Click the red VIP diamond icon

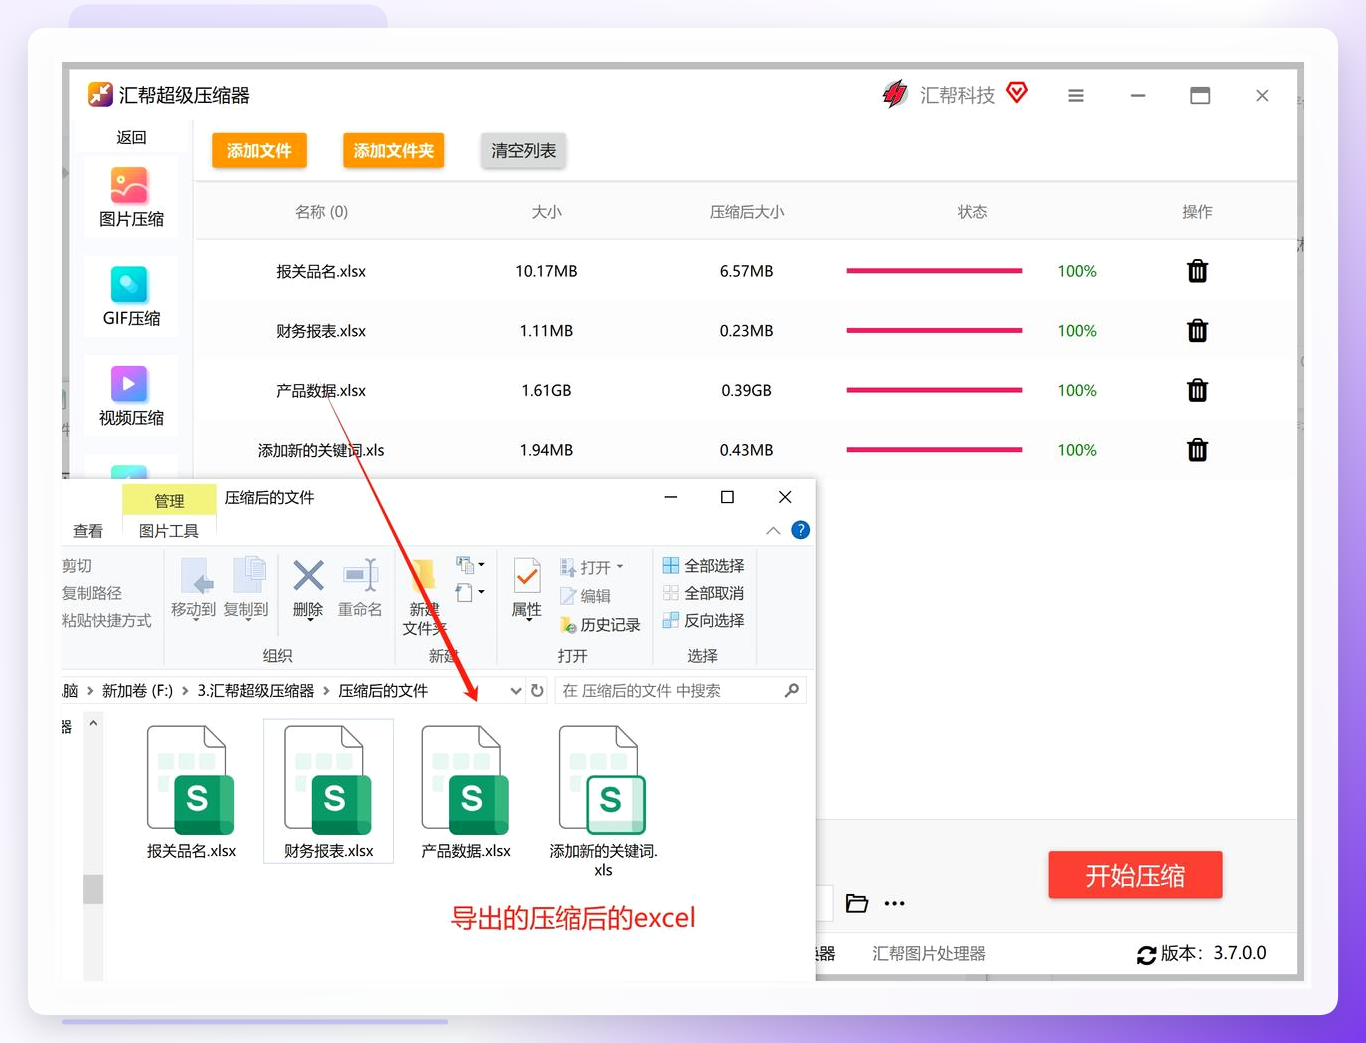1017,93
